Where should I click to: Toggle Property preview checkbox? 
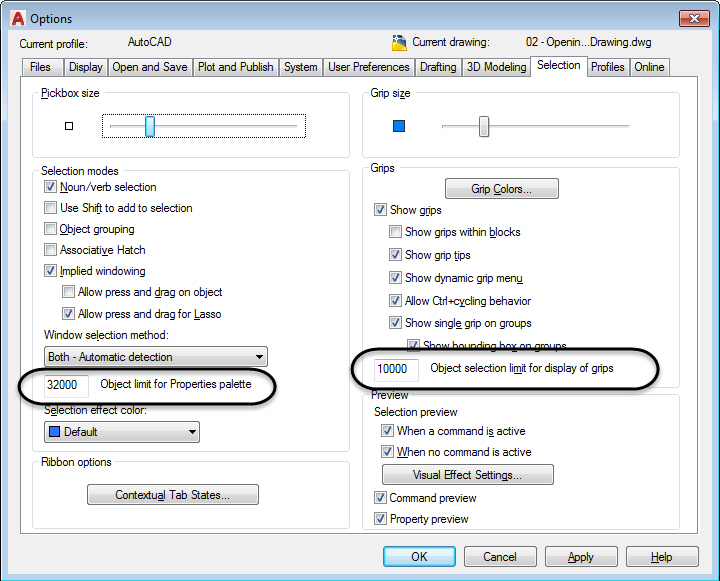(x=380, y=519)
